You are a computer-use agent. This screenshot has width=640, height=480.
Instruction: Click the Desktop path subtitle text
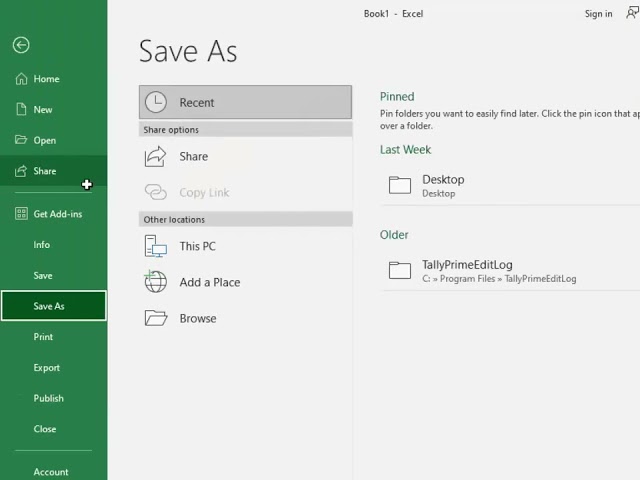pyautogui.click(x=438, y=193)
